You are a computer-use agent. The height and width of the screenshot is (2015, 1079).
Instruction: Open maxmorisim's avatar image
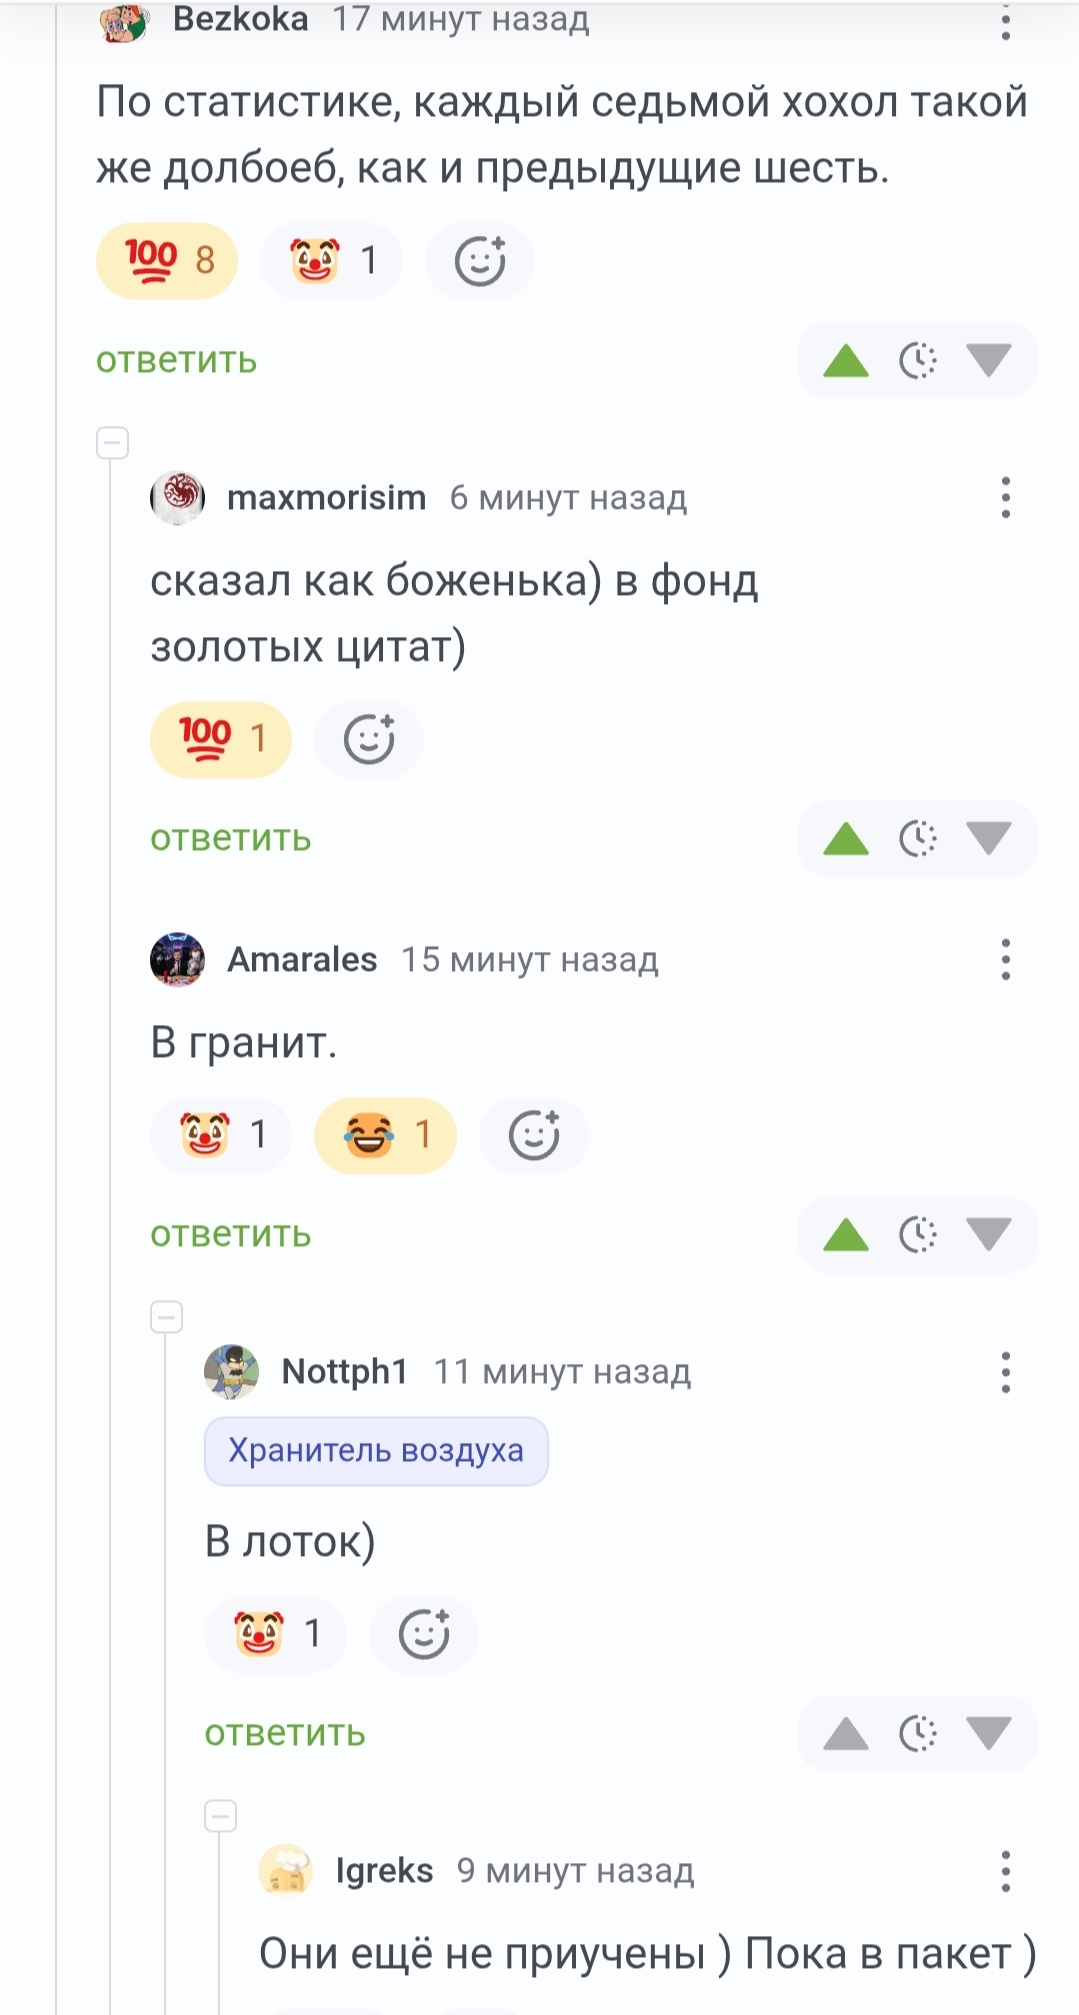[178, 497]
